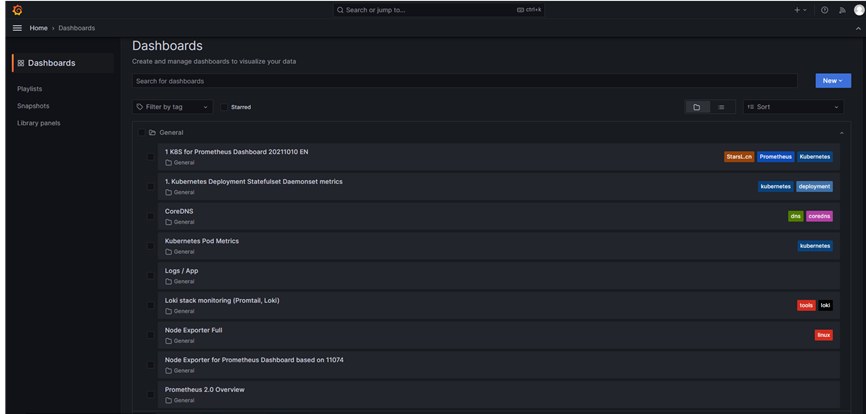Open Prometheus 2.0 Overview dashboard
The width and height of the screenshot is (866, 414).
pyautogui.click(x=204, y=390)
